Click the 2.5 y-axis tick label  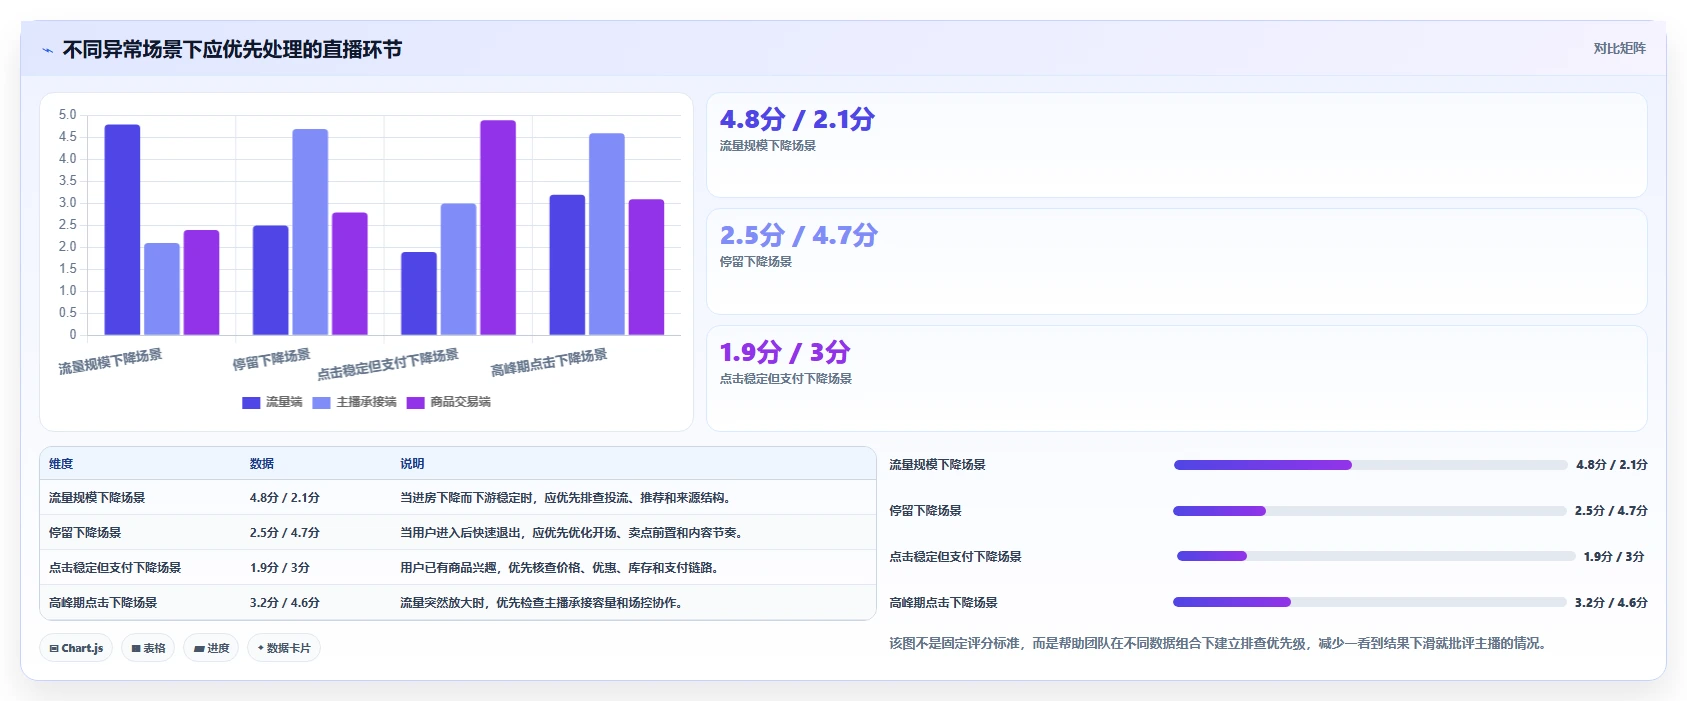pos(67,225)
